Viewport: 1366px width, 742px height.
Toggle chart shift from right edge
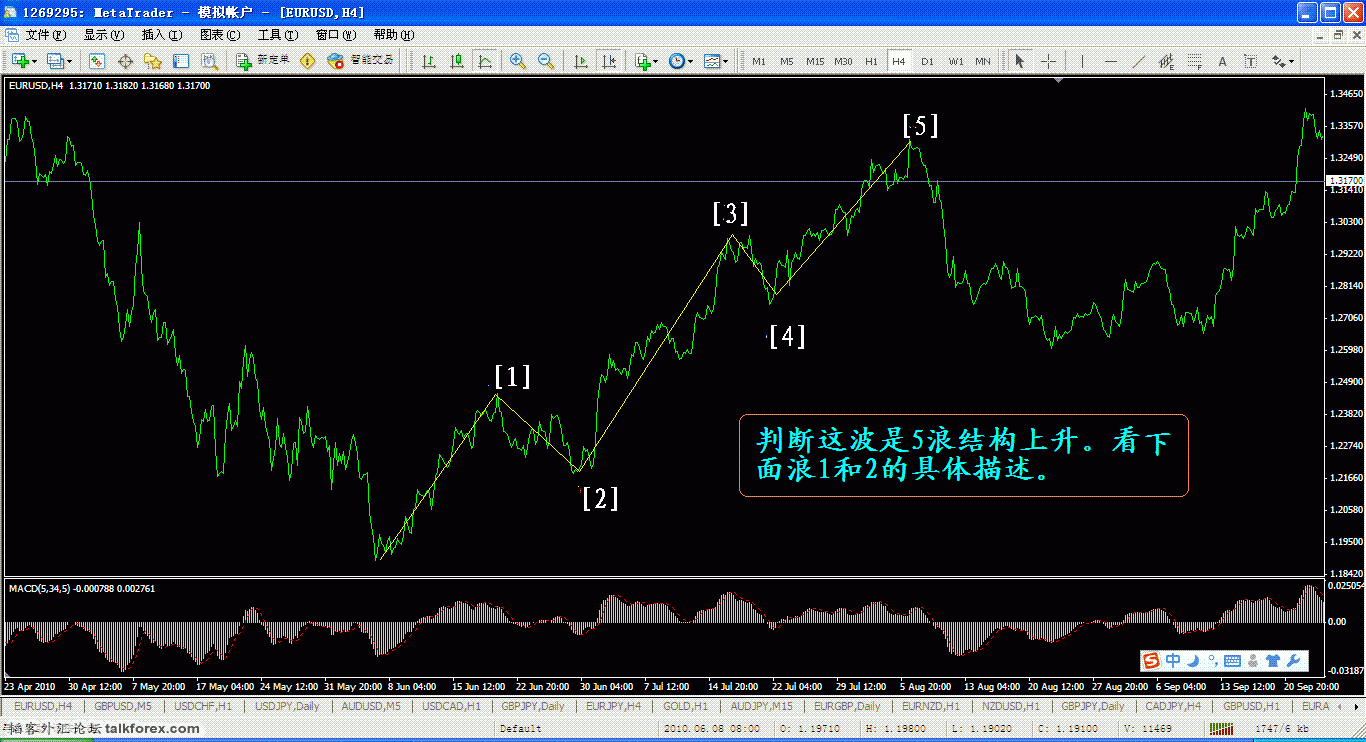click(x=609, y=61)
